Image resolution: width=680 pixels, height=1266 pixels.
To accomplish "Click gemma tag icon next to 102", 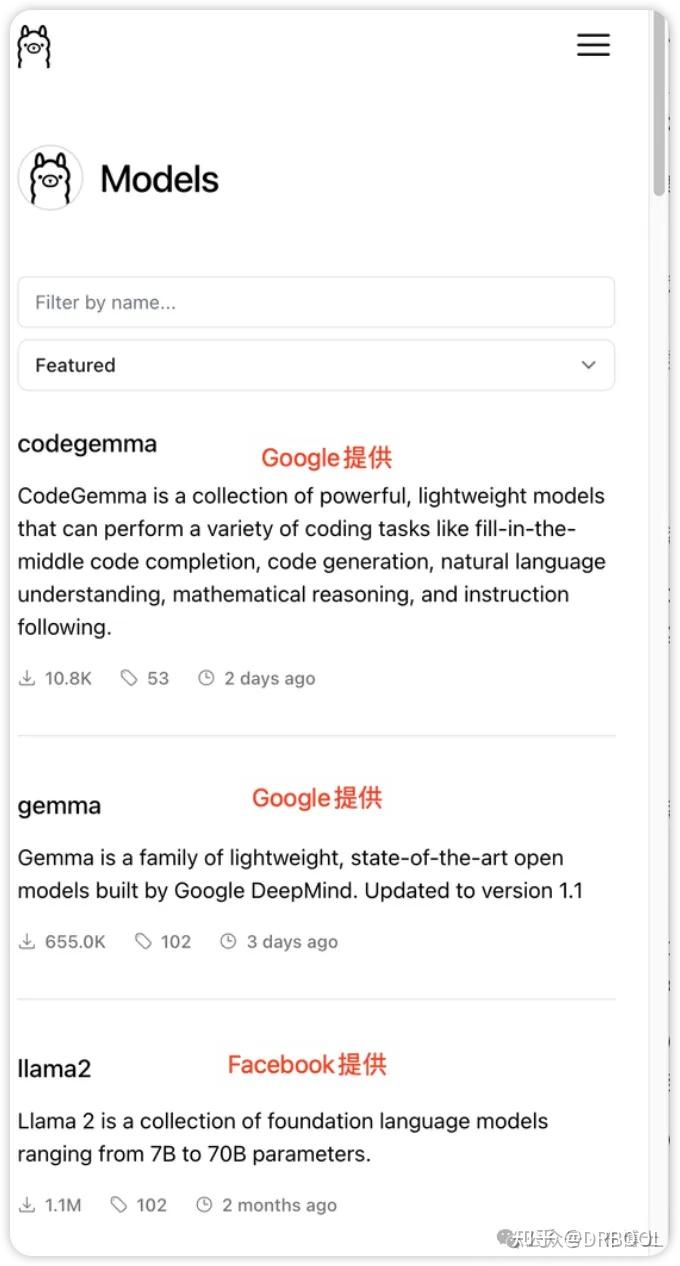I will 144,941.
